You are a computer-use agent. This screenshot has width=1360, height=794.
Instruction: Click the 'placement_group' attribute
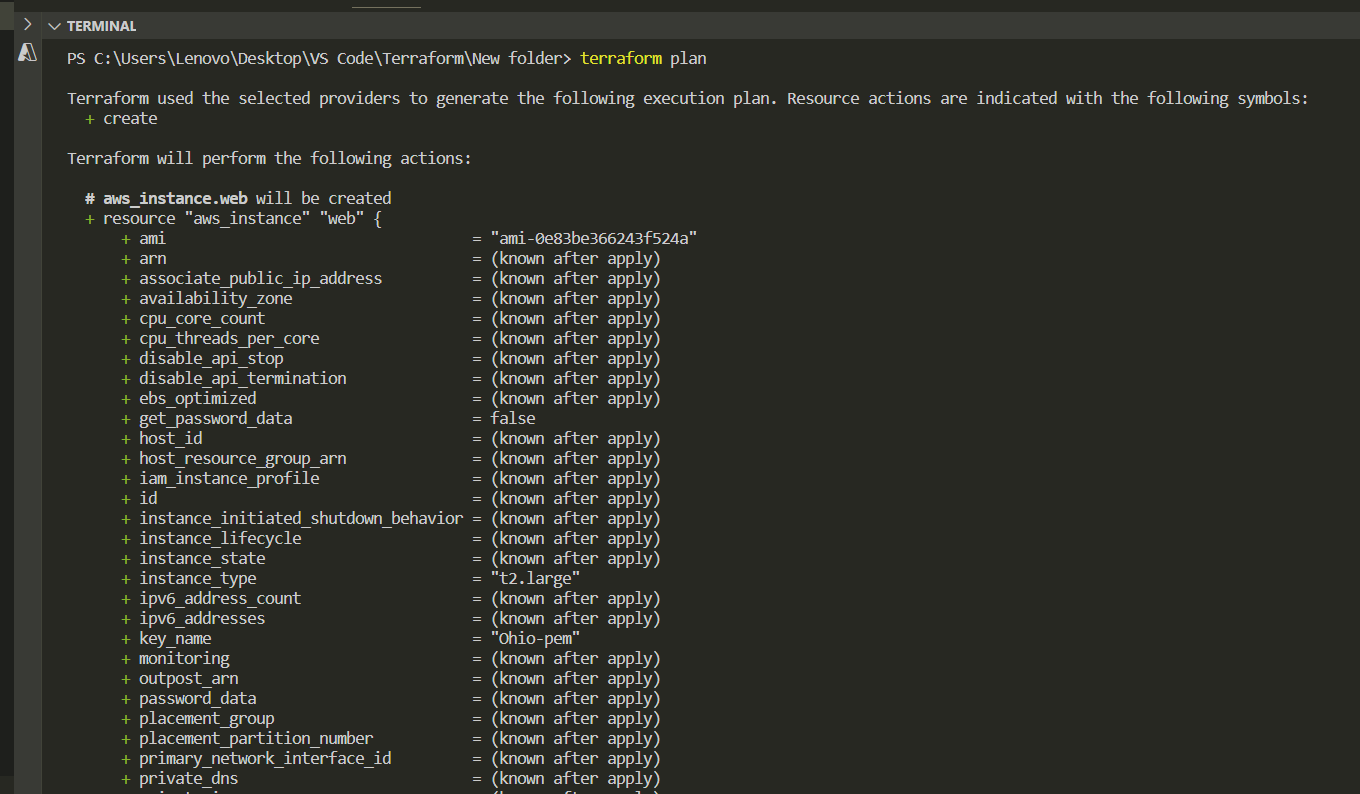[206, 718]
